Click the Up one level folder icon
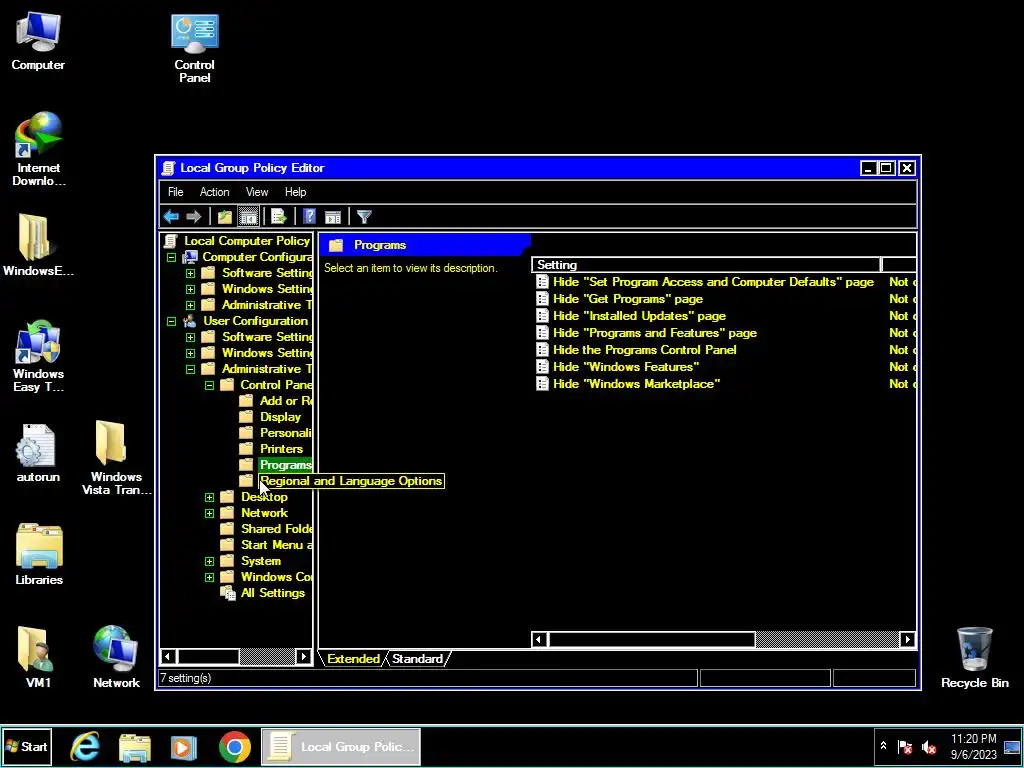The height and width of the screenshot is (768, 1024). pyautogui.click(x=225, y=216)
